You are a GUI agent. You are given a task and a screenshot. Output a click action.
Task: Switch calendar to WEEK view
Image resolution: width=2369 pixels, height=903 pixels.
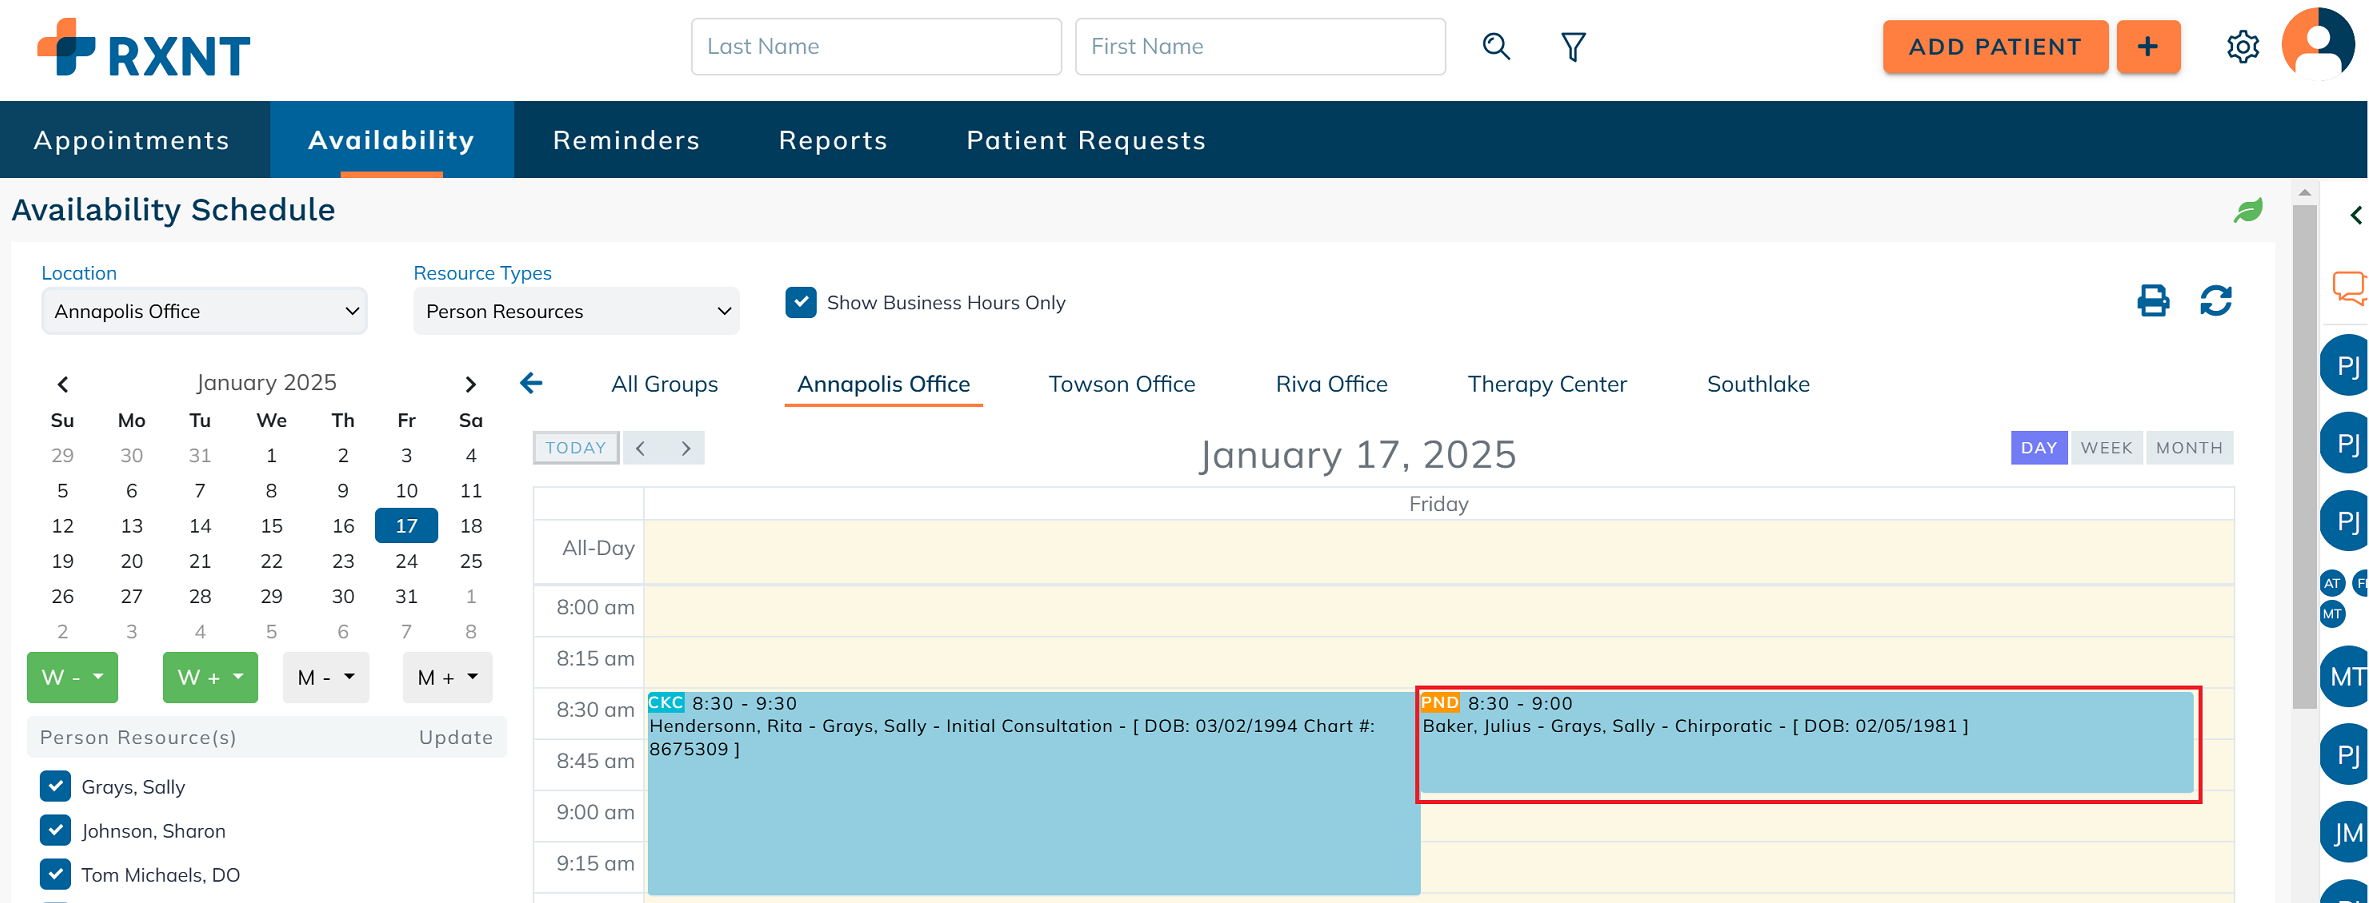click(2106, 448)
